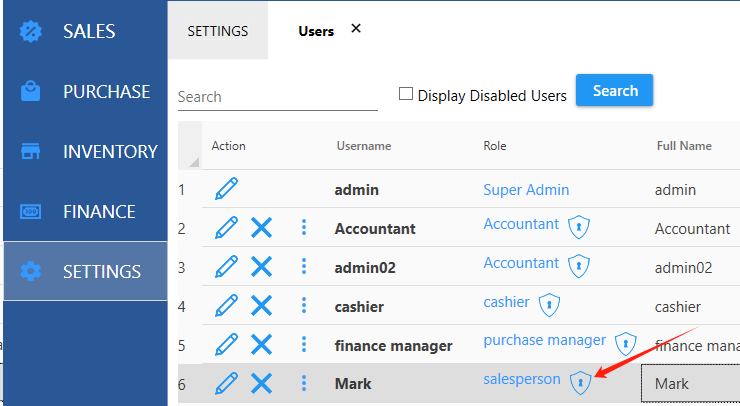The width and height of the screenshot is (740, 406).
Task: Open three-dot options menu for Mark
Action: (x=304, y=383)
